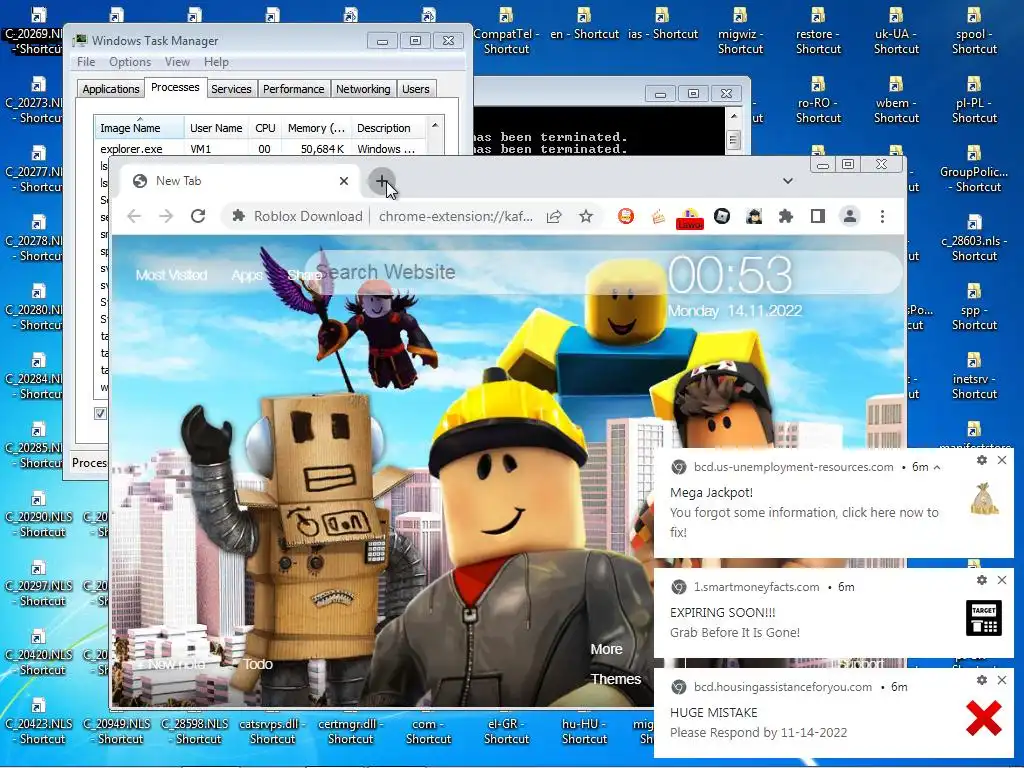Image resolution: width=1024 pixels, height=768 pixels.
Task: Sort processes by Memory column
Action: [316, 128]
